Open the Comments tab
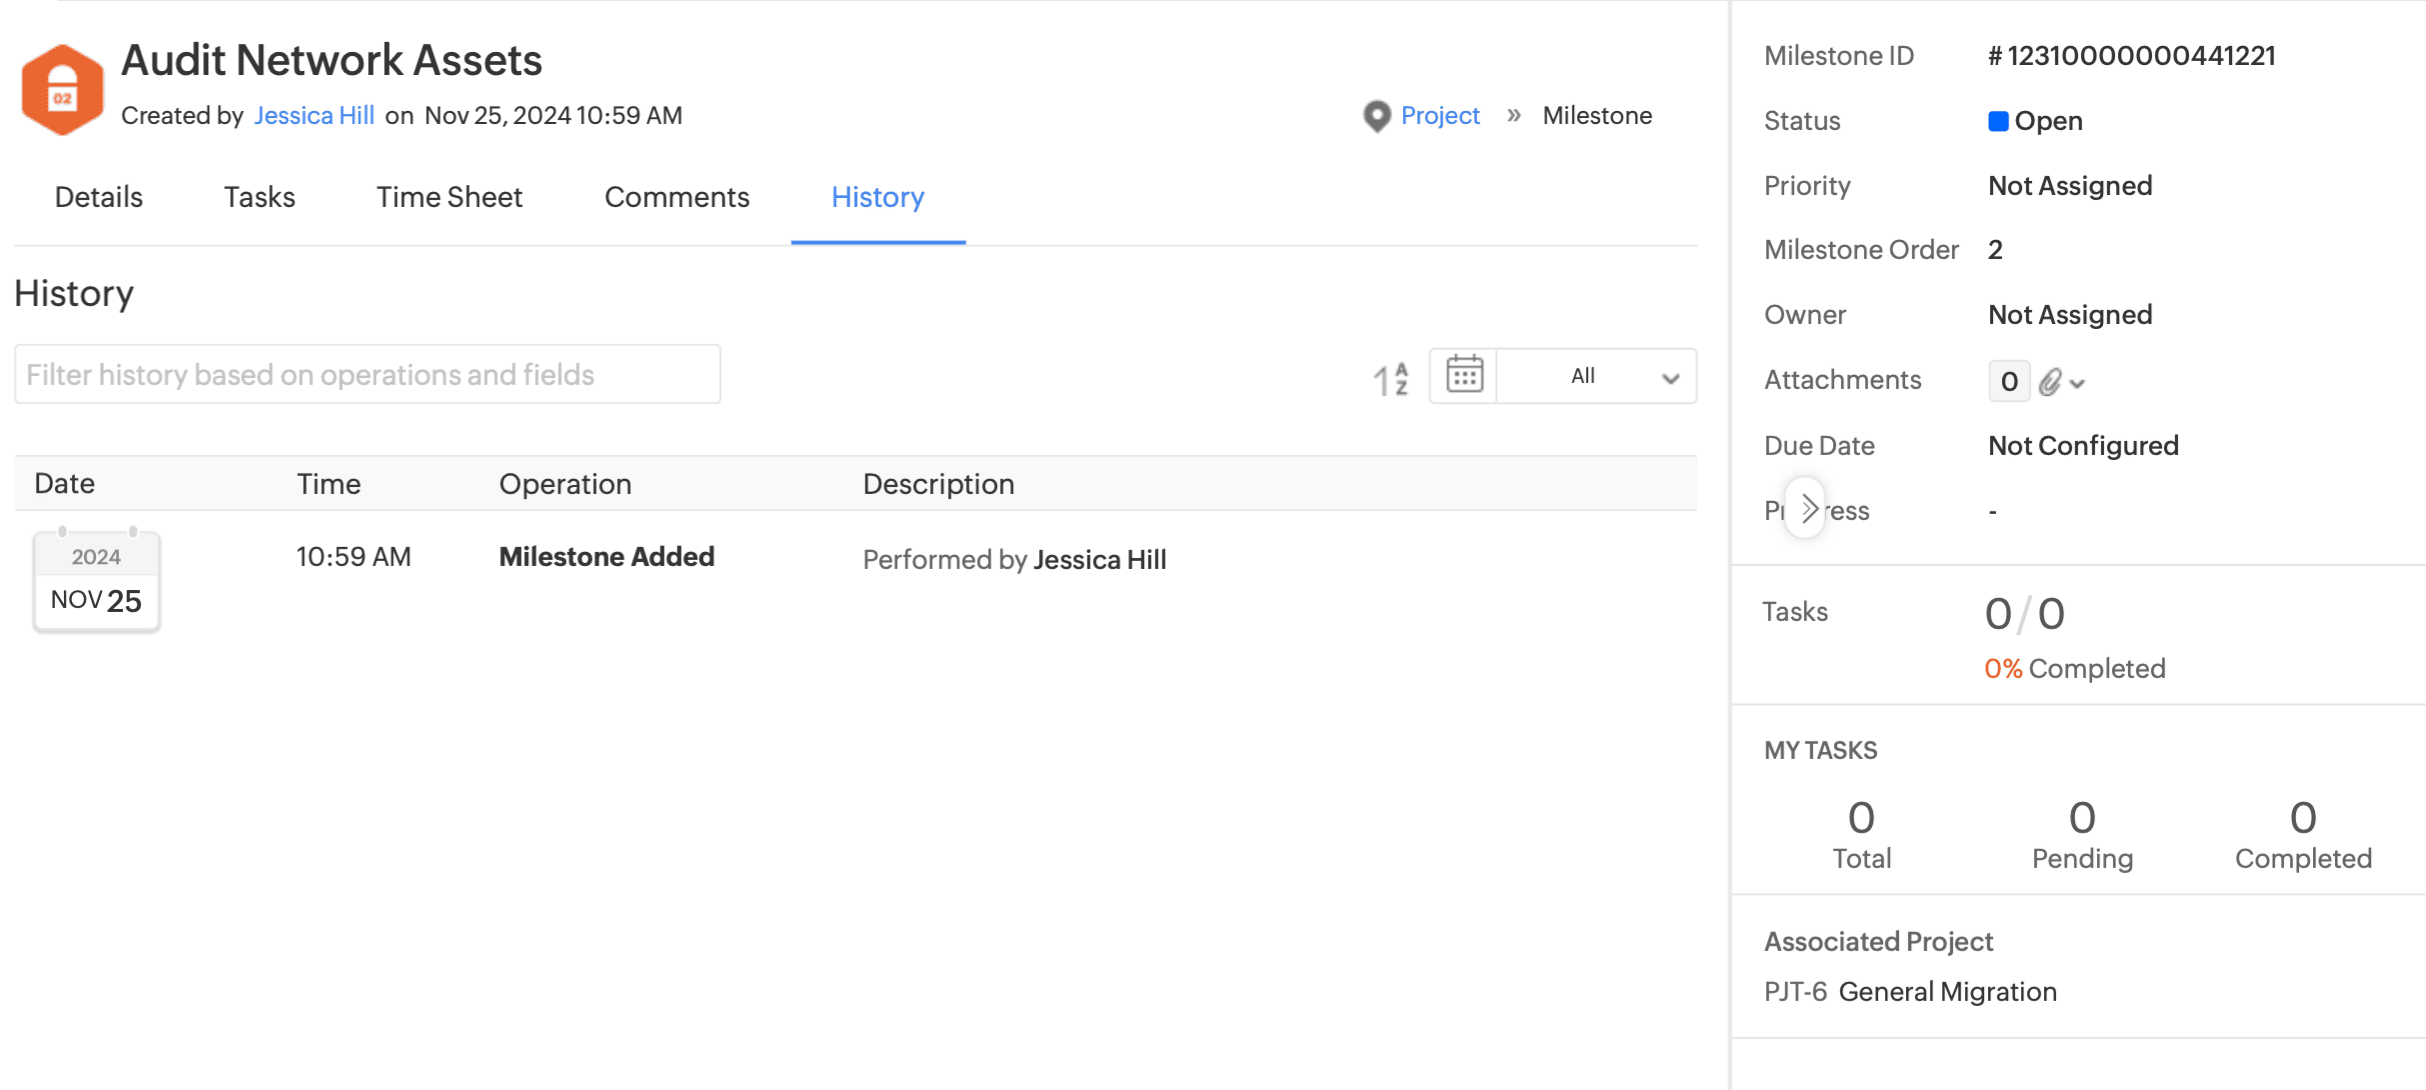This screenshot has height=1090, width=2426. pyautogui.click(x=677, y=197)
